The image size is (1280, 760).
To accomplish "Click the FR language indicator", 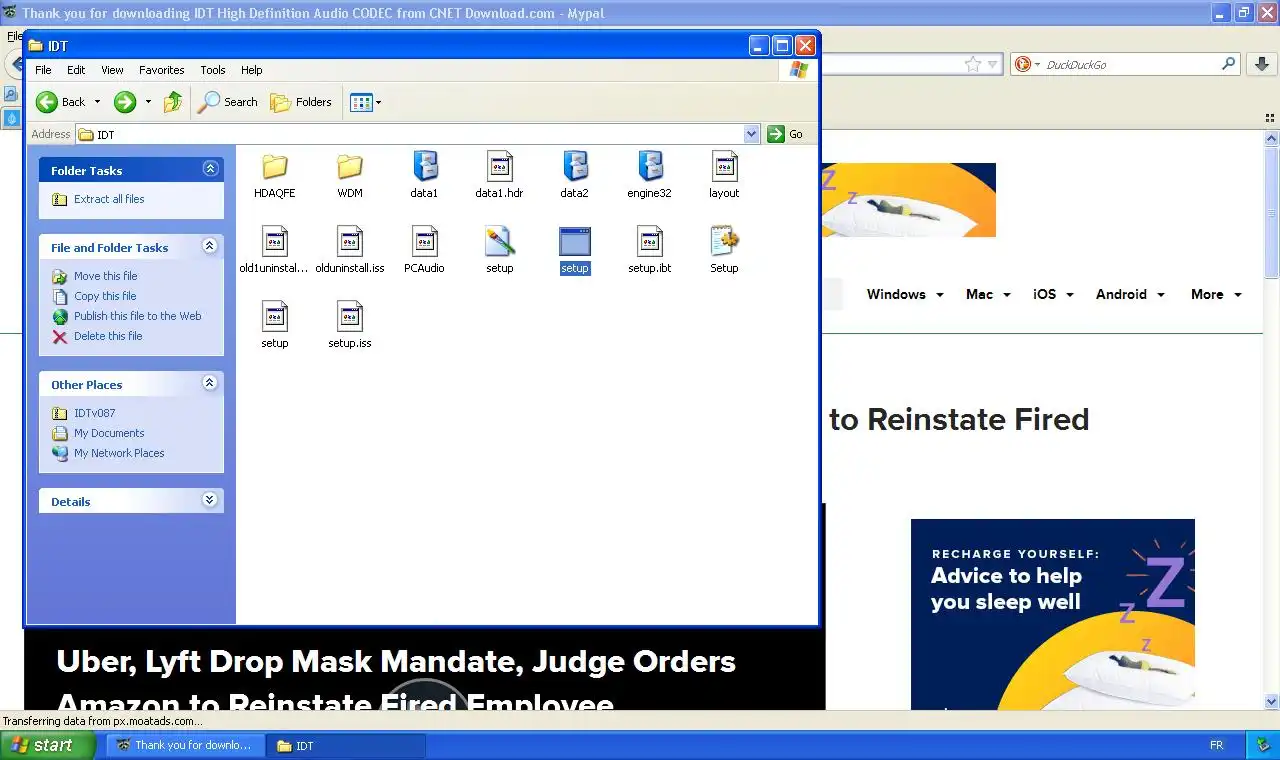I will pos(1217,745).
